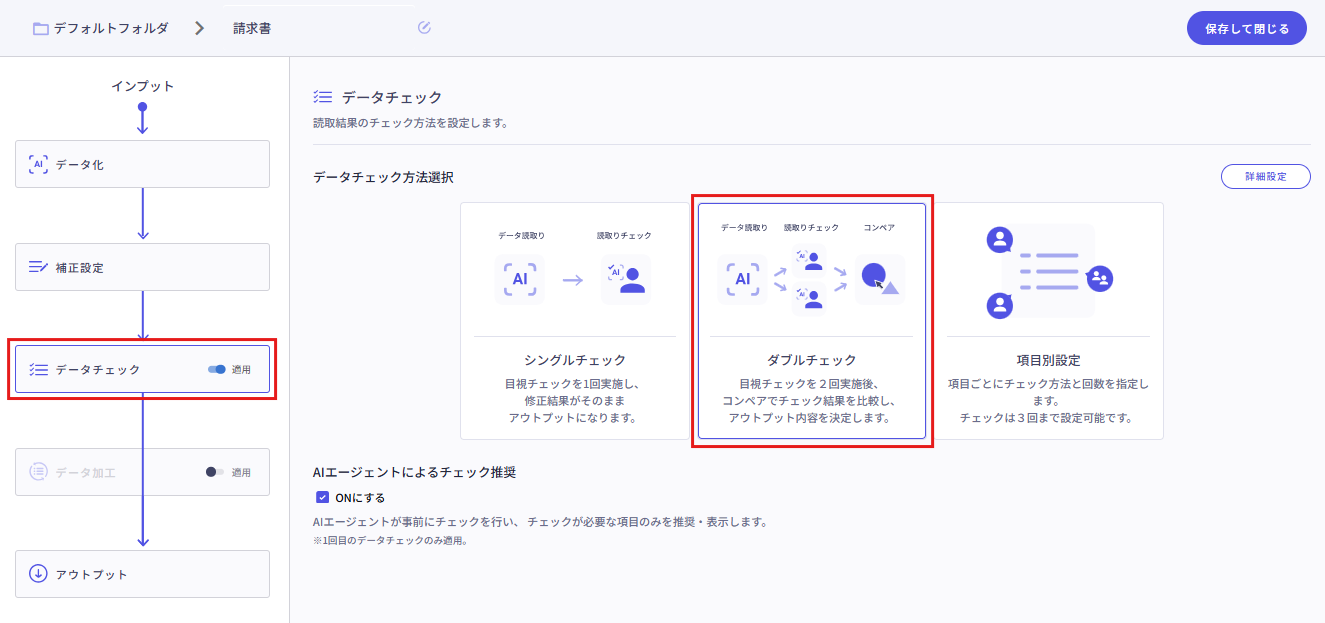Image resolution: width=1325 pixels, height=623 pixels.
Task: Click the データ加工 step icon
Action: pos(38,472)
